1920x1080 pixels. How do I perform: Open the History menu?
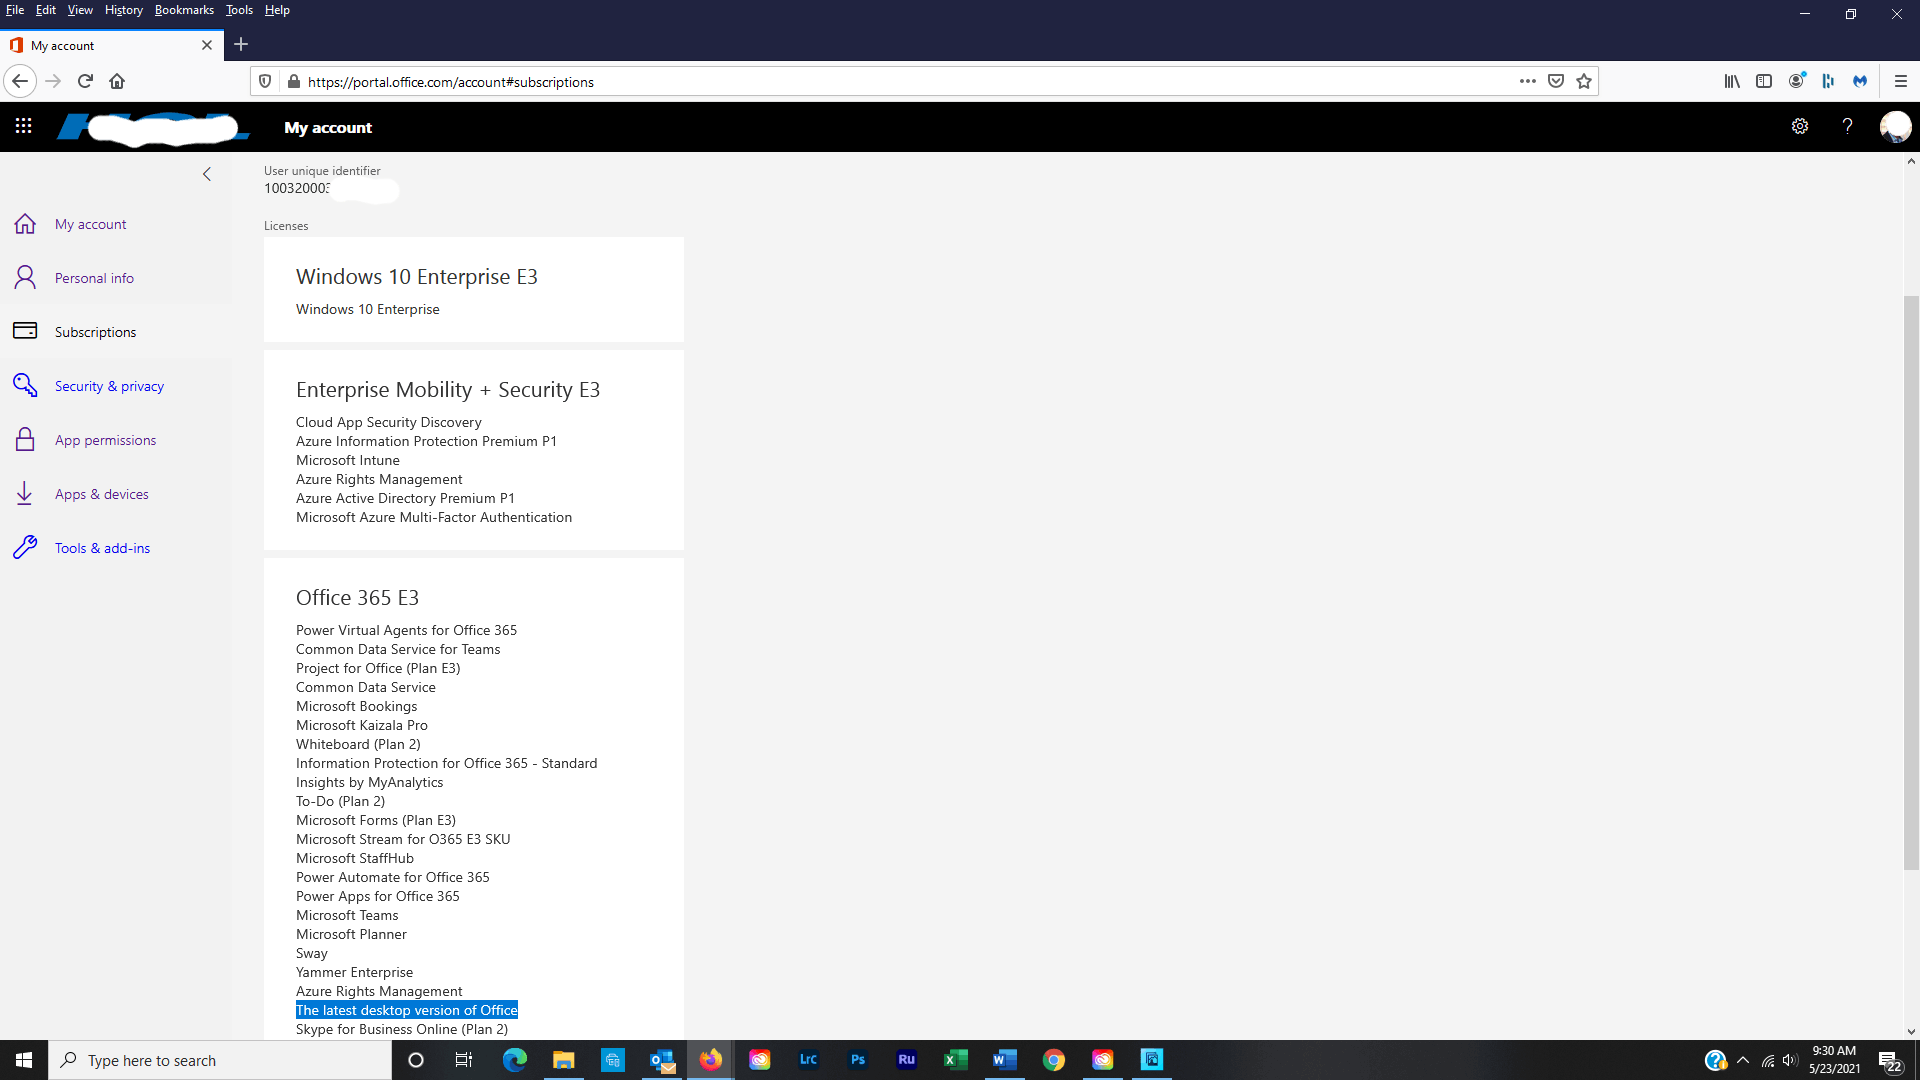coord(123,10)
